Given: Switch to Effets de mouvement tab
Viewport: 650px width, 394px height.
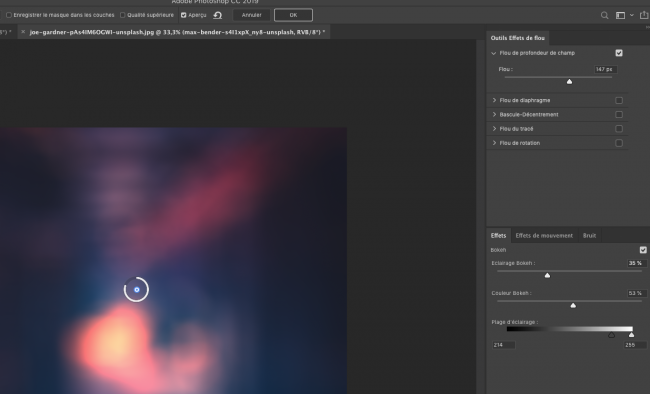Looking at the screenshot, I should [544, 235].
